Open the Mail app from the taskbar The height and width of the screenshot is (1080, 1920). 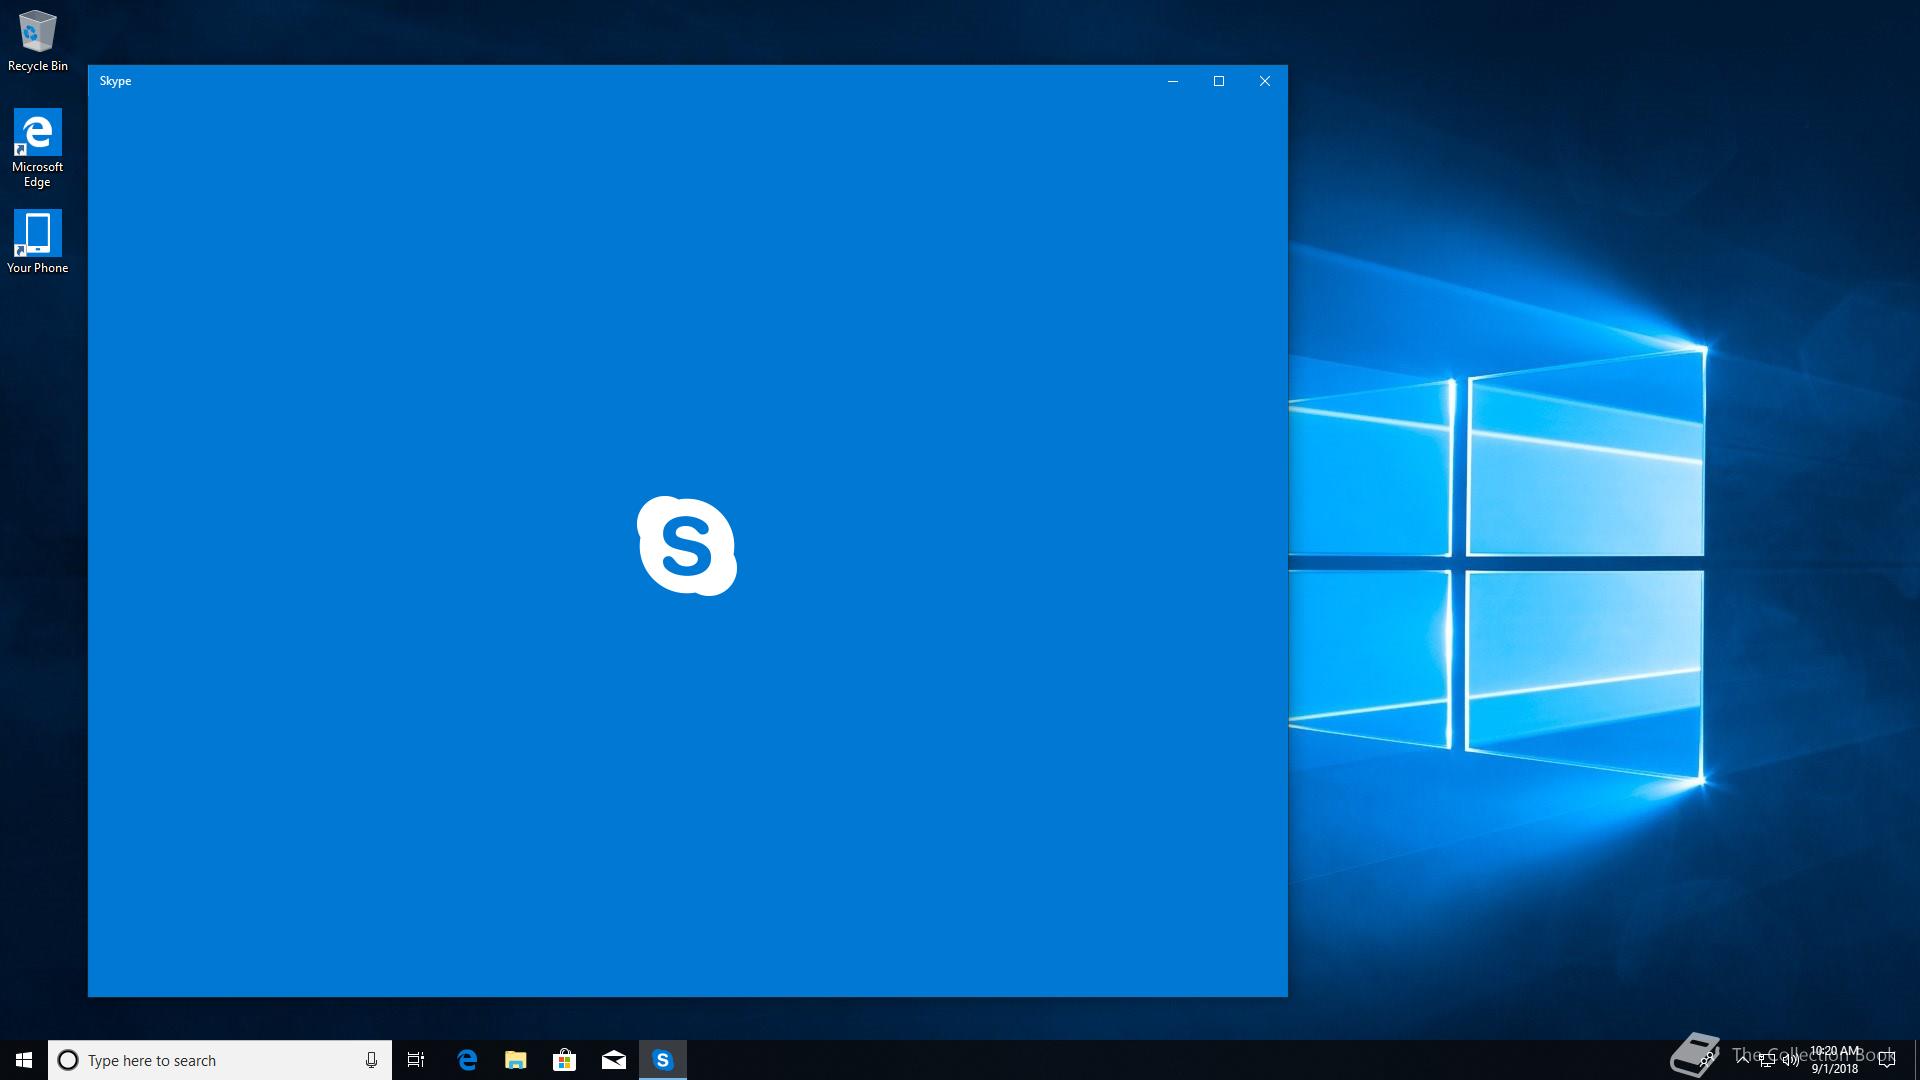tap(614, 1060)
